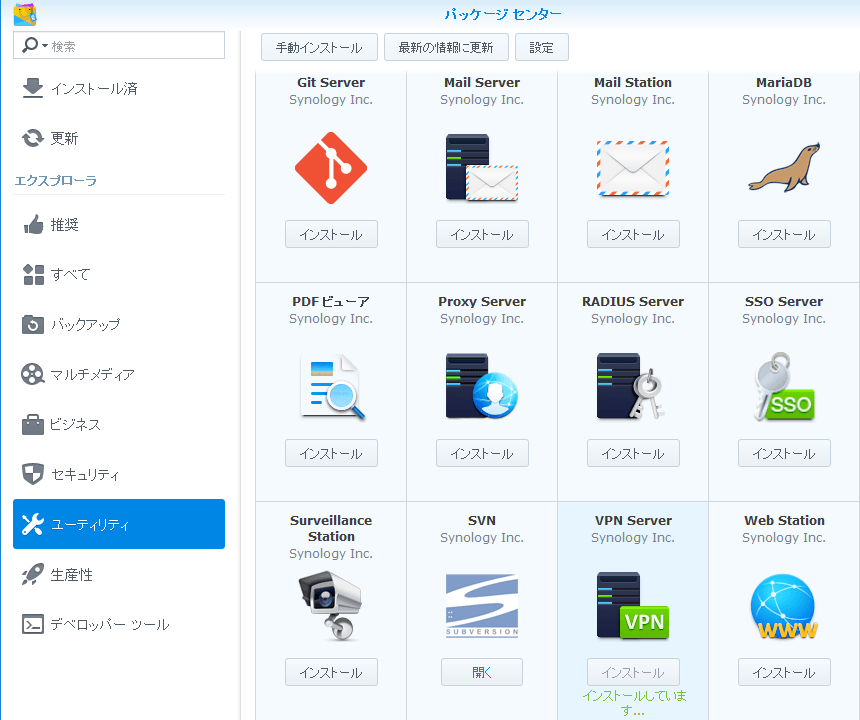Select すべて all packages category
This screenshot has width=860, height=720.
click(x=119, y=274)
